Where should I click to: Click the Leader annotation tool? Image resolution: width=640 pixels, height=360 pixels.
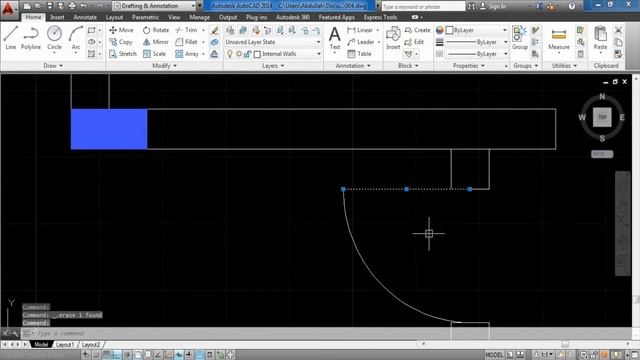(361, 42)
